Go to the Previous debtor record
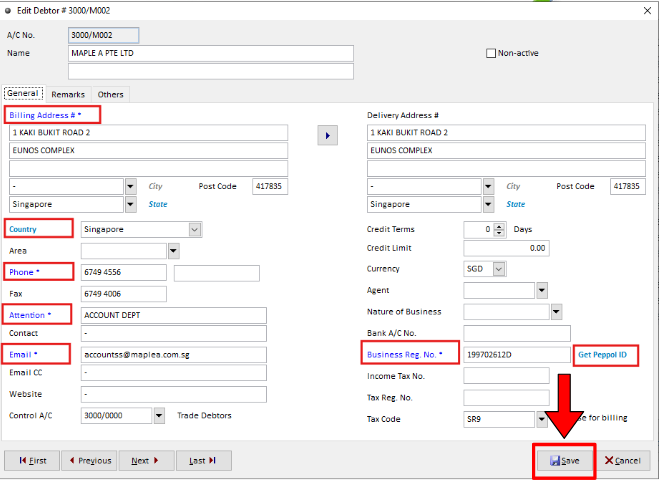Viewport: 659px width, 481px height. point(90,461)
